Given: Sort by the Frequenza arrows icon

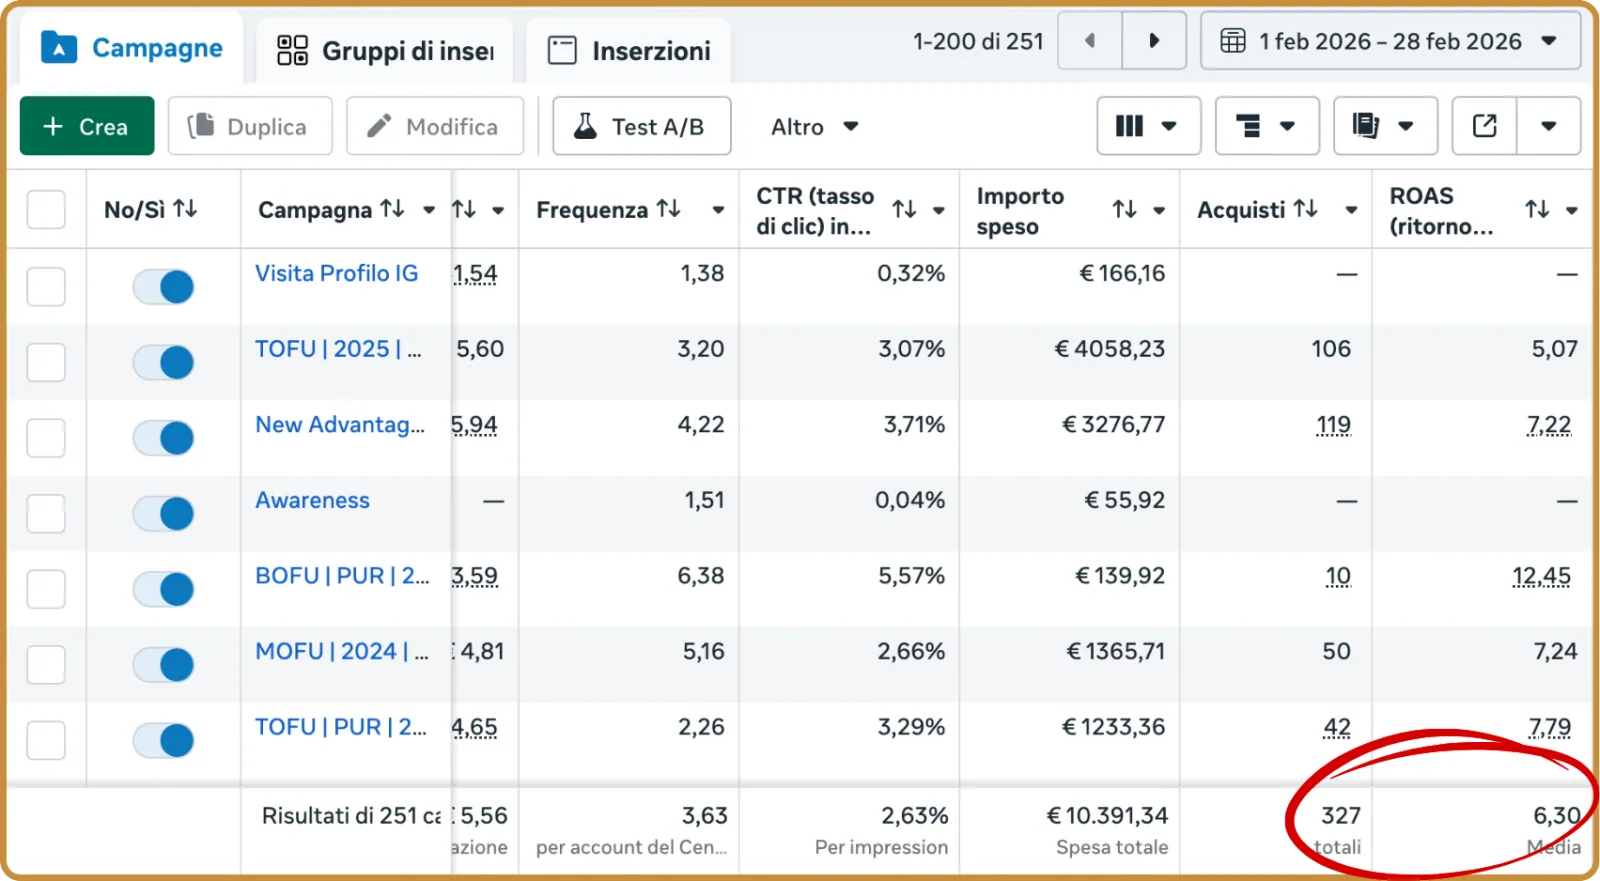Looking at the screenshot, I should click(669, 209).
